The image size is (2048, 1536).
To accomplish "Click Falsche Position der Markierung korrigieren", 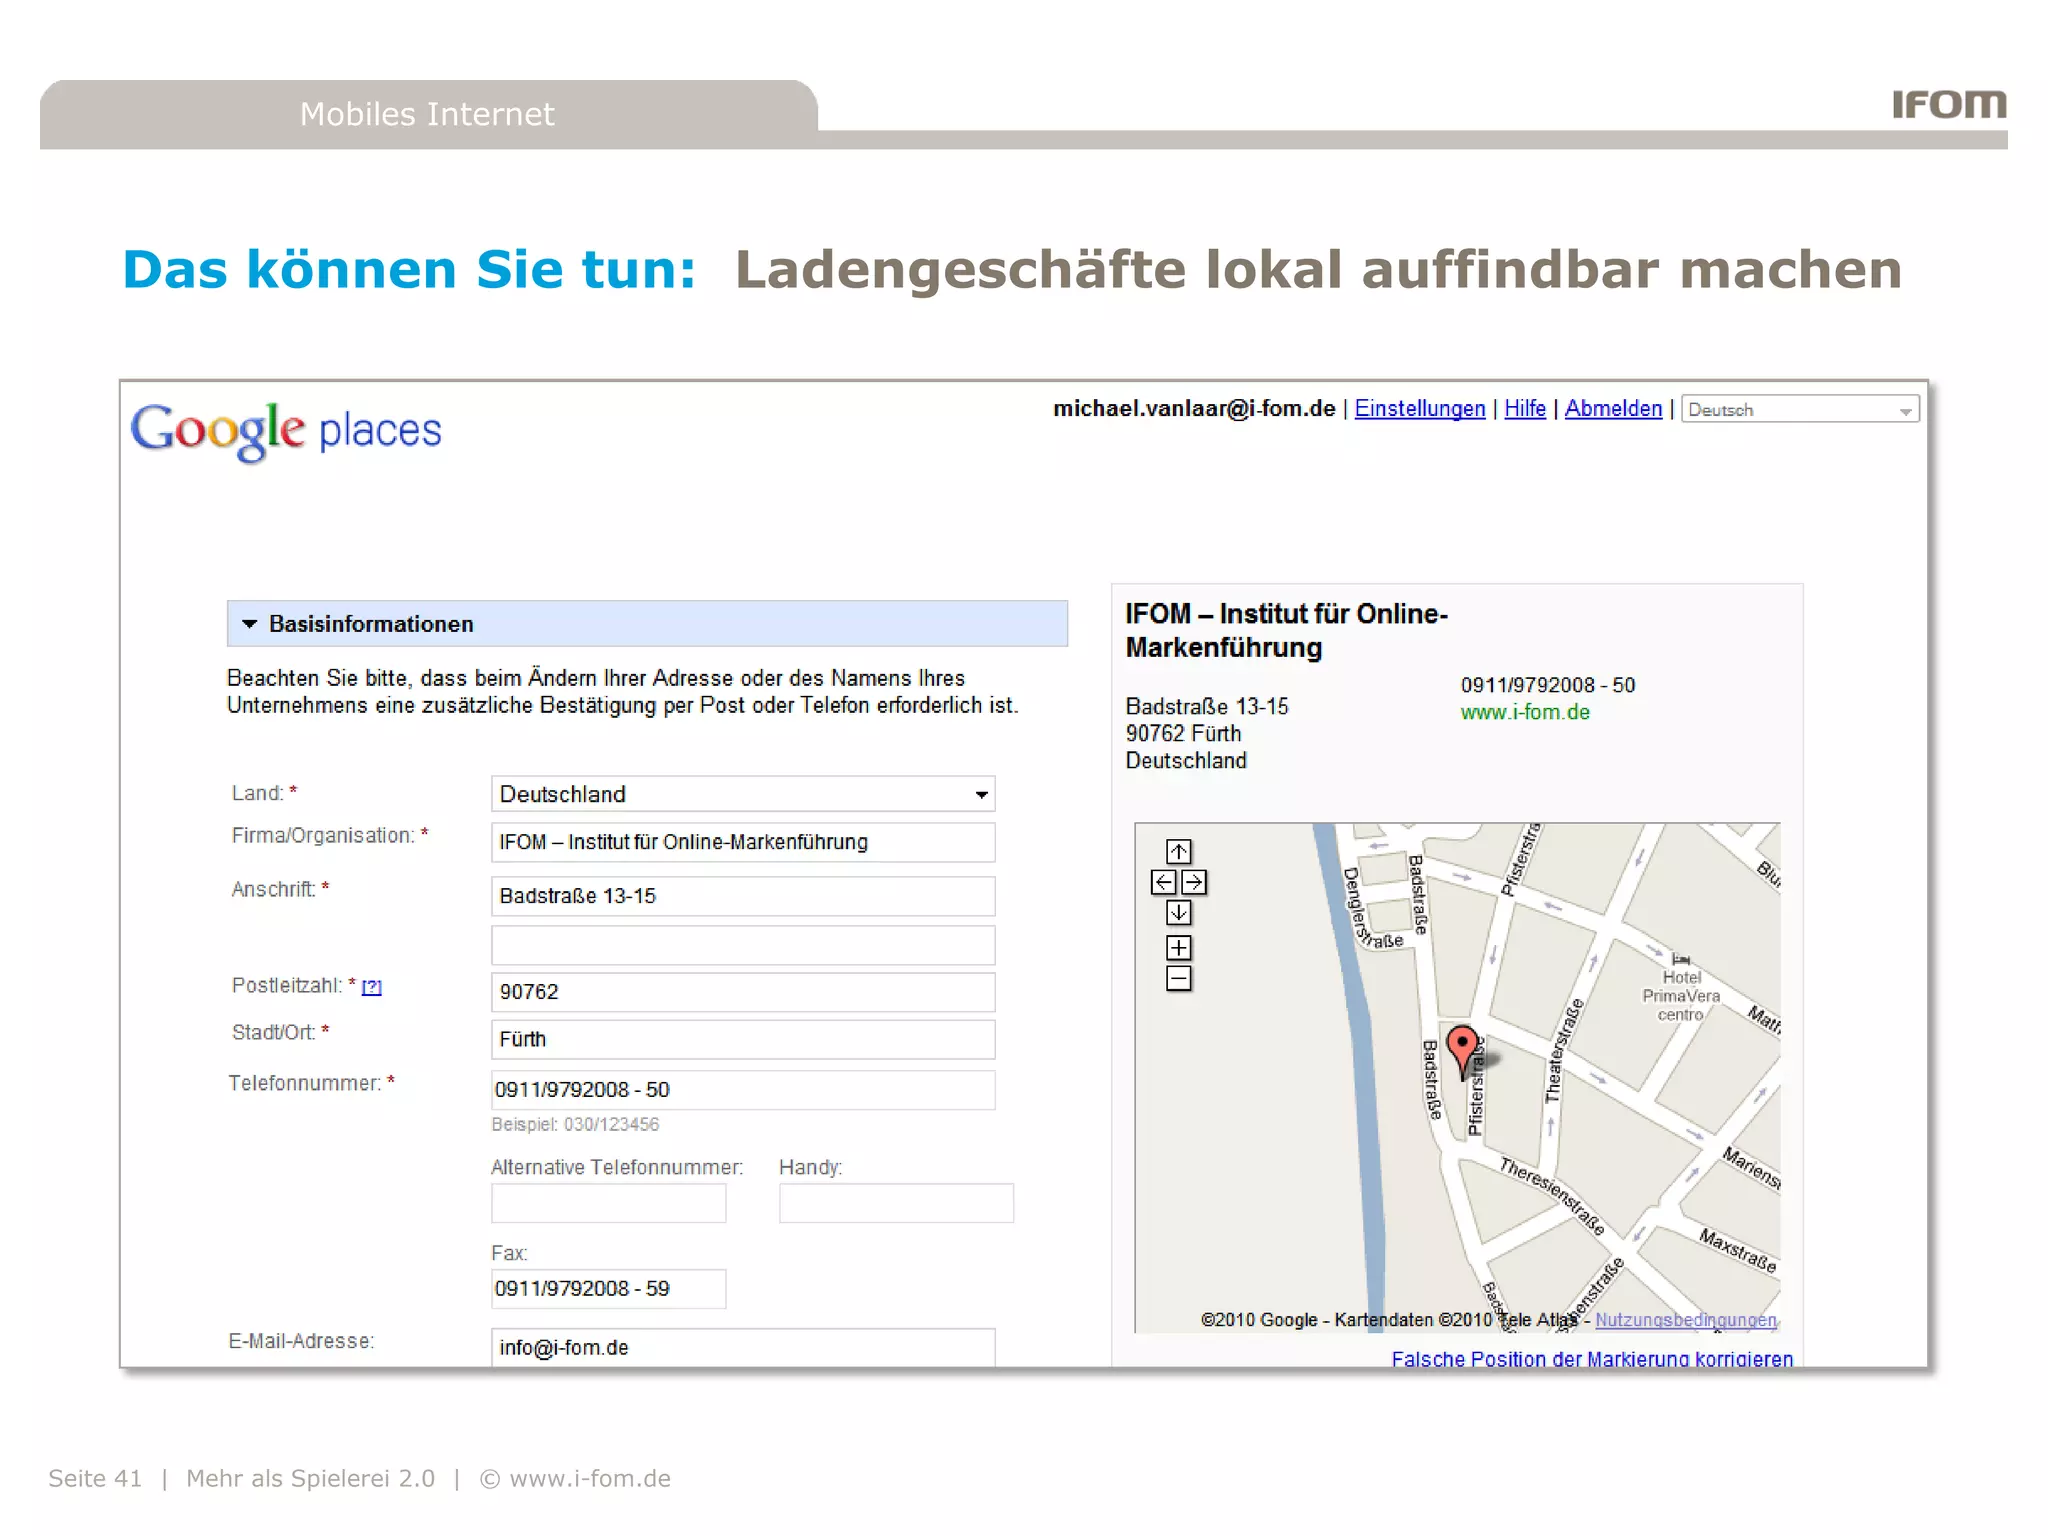I will point(1592,1358).
